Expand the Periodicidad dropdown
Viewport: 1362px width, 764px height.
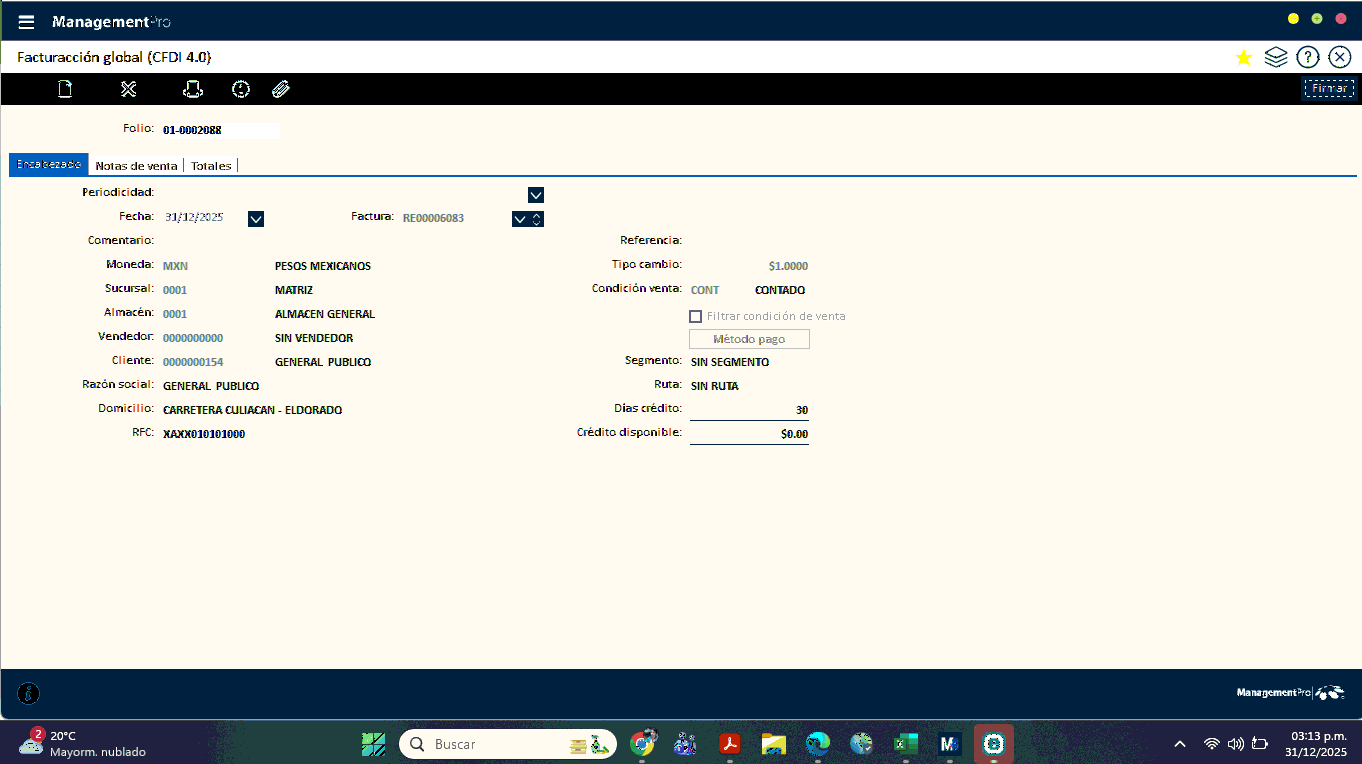click(535, 195)
